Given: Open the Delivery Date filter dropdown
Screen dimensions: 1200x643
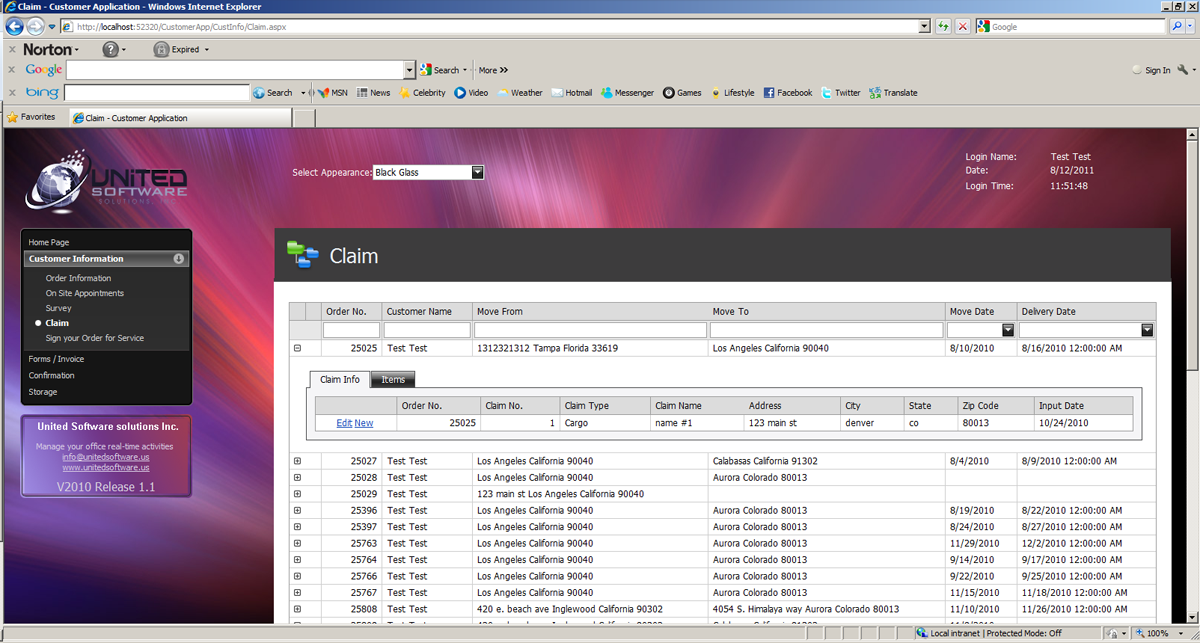Looking at the screenshot, I should [x=1147, y=330].
